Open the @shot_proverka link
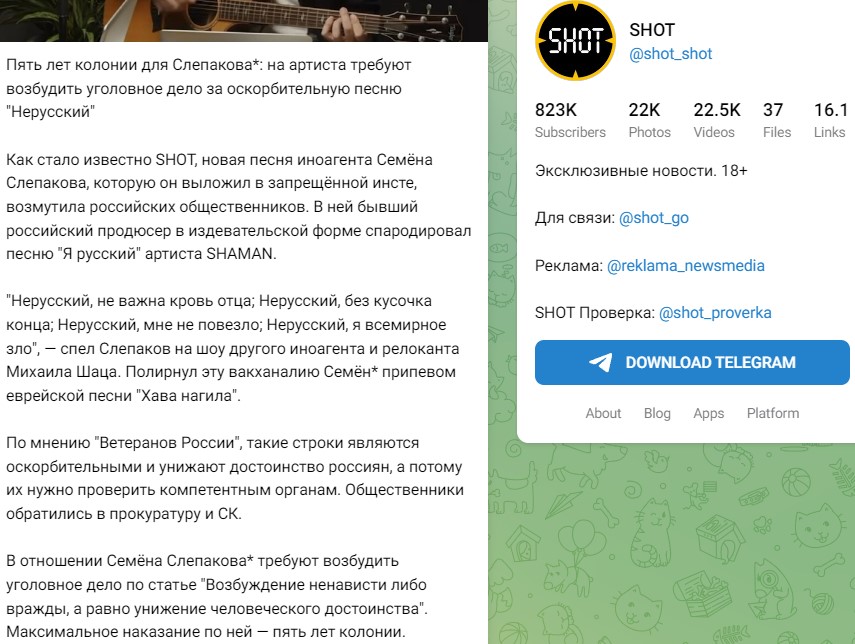 coord(715,313)
